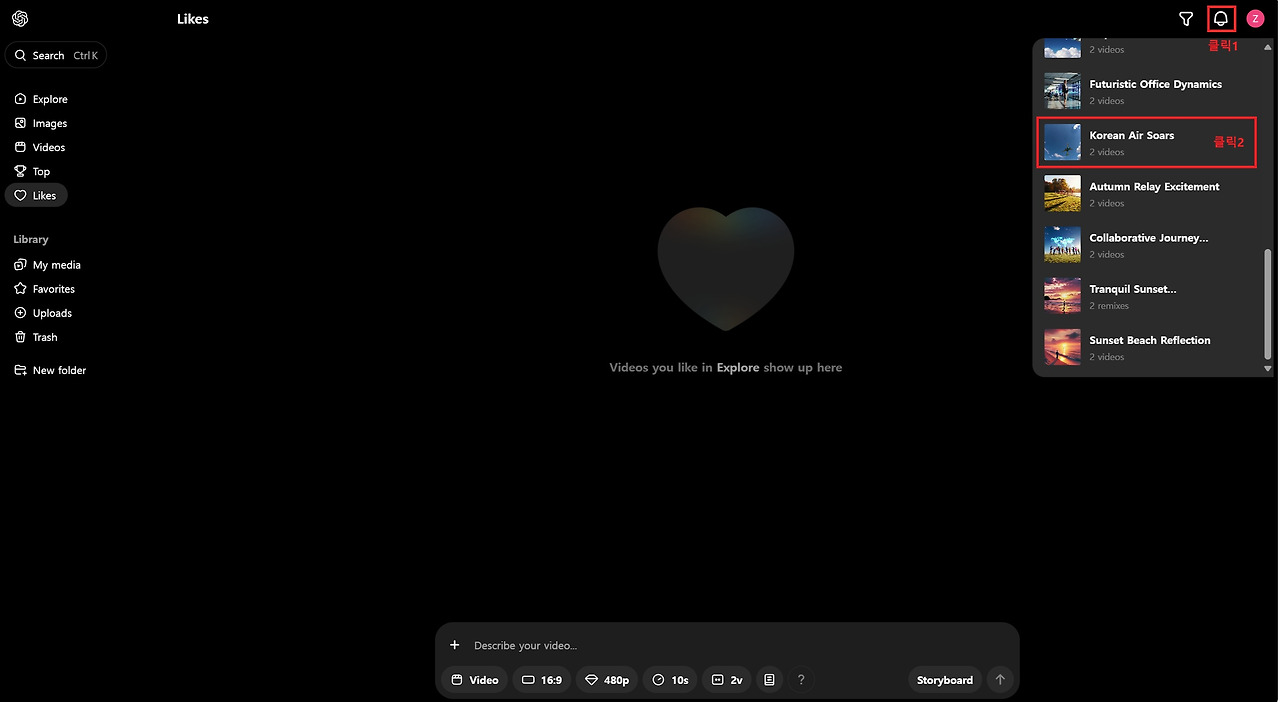Image resolution: width=1280 pixels, height=702 pixels.
Task: Click notification panel scroll down arrow
Action: point(1268,369)
